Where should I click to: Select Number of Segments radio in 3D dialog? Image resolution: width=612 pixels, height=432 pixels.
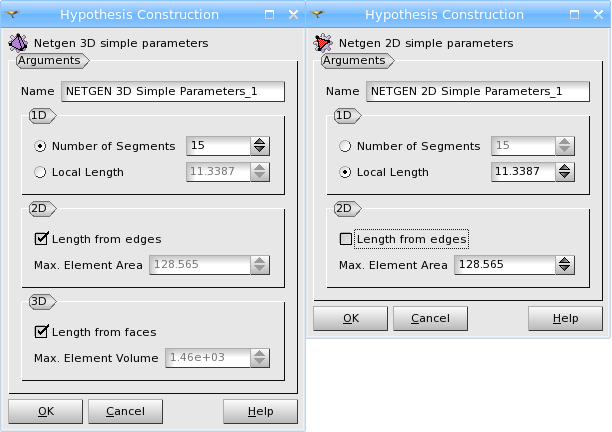click(x=40, y=146)
